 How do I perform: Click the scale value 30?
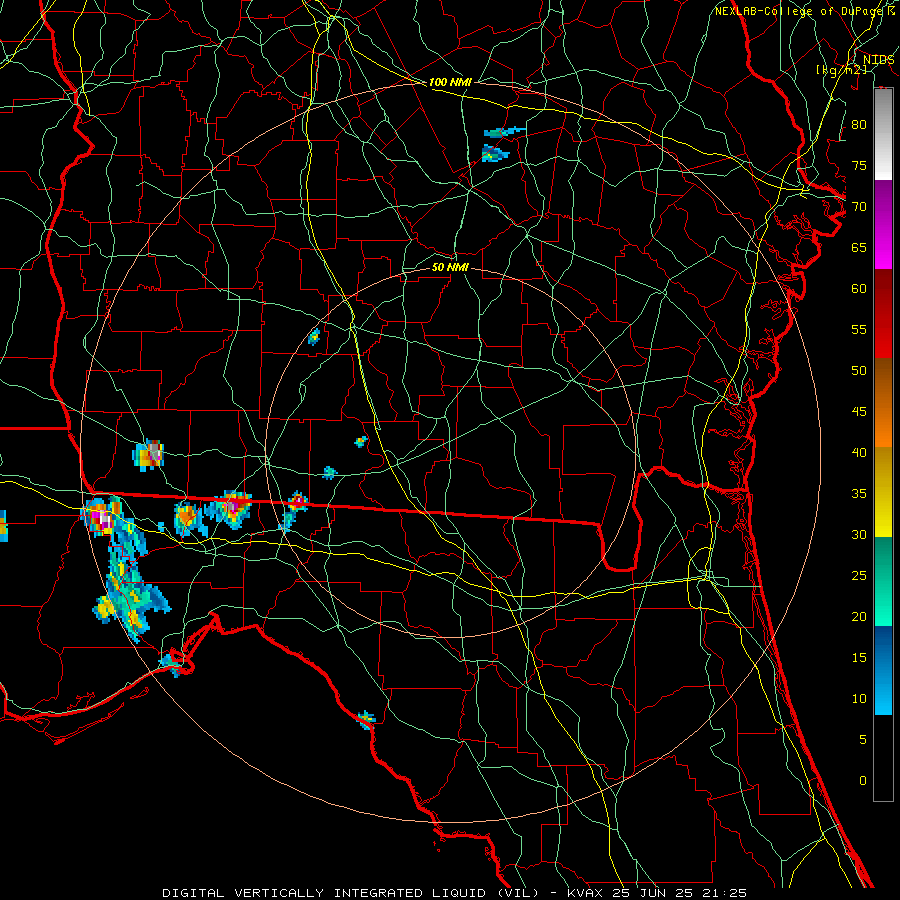point(859,534)
